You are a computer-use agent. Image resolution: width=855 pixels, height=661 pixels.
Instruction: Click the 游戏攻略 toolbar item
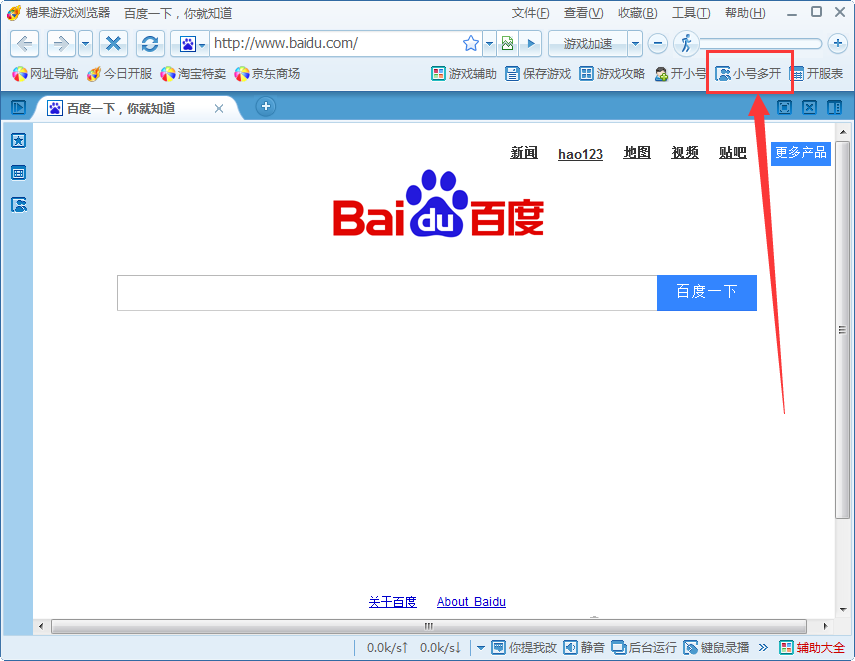[612, 74]
